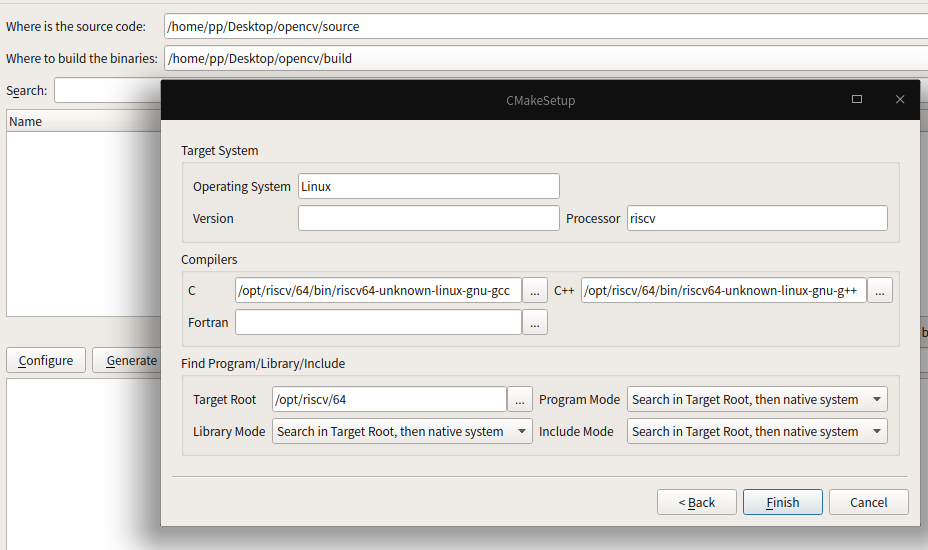This screenshot has width=928, height=550.
Task: Click the CMakeSetup title bar text
Action: coord(540,100)
